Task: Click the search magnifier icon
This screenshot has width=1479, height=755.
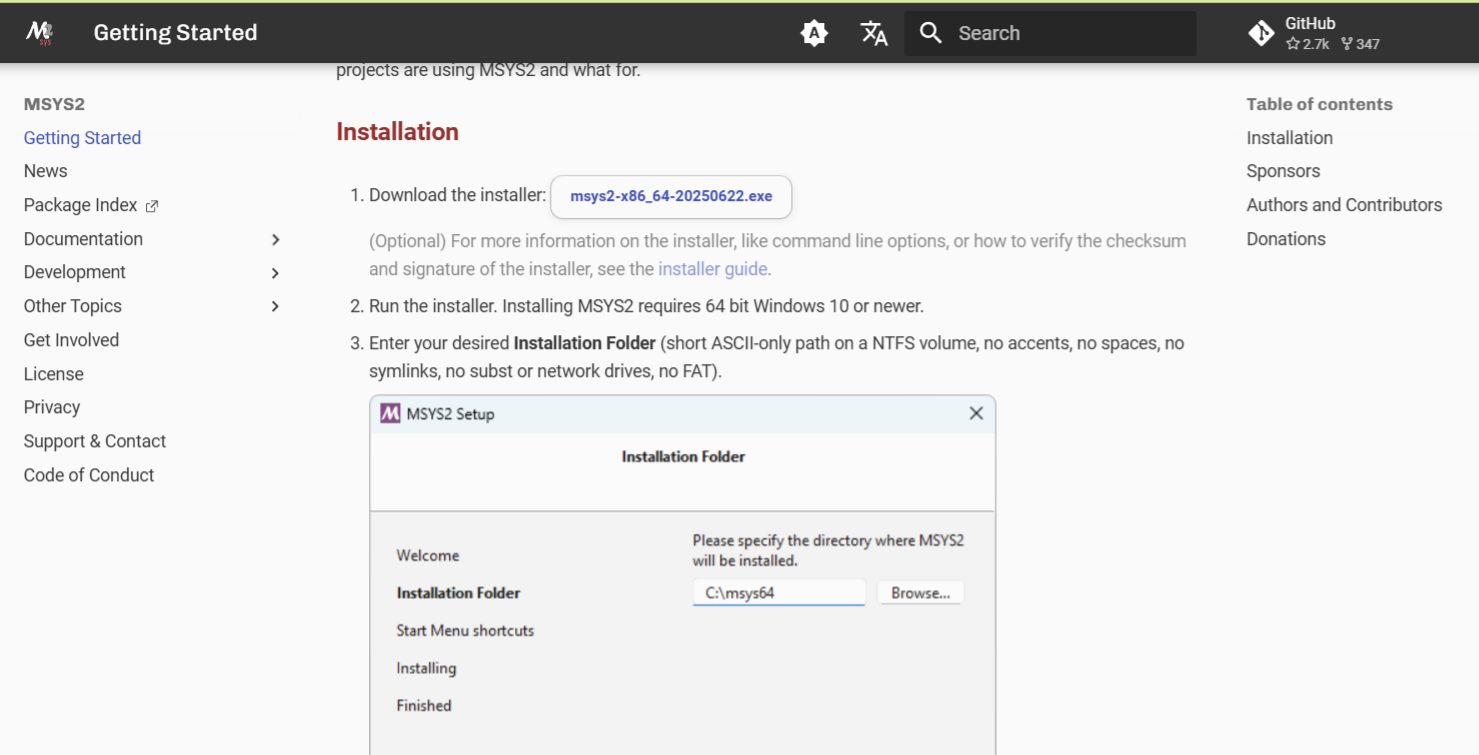Action: 931,33
